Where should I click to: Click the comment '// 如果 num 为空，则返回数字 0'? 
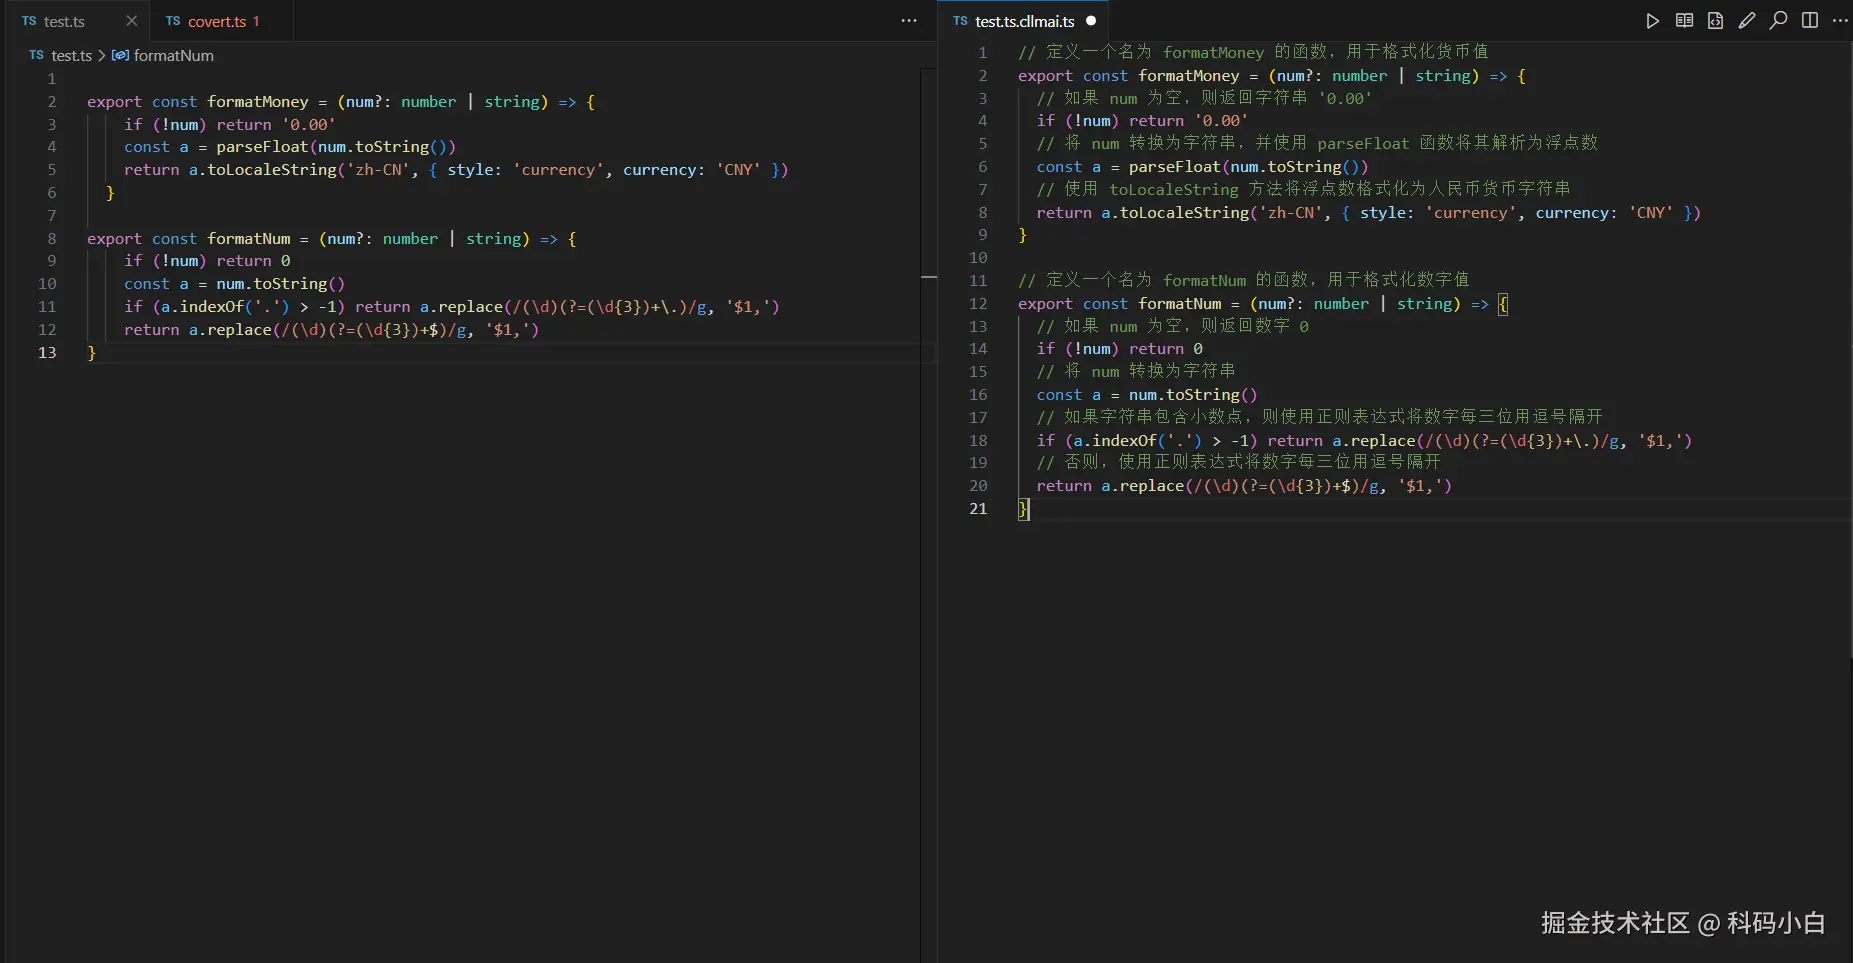tap(1172, 326)
